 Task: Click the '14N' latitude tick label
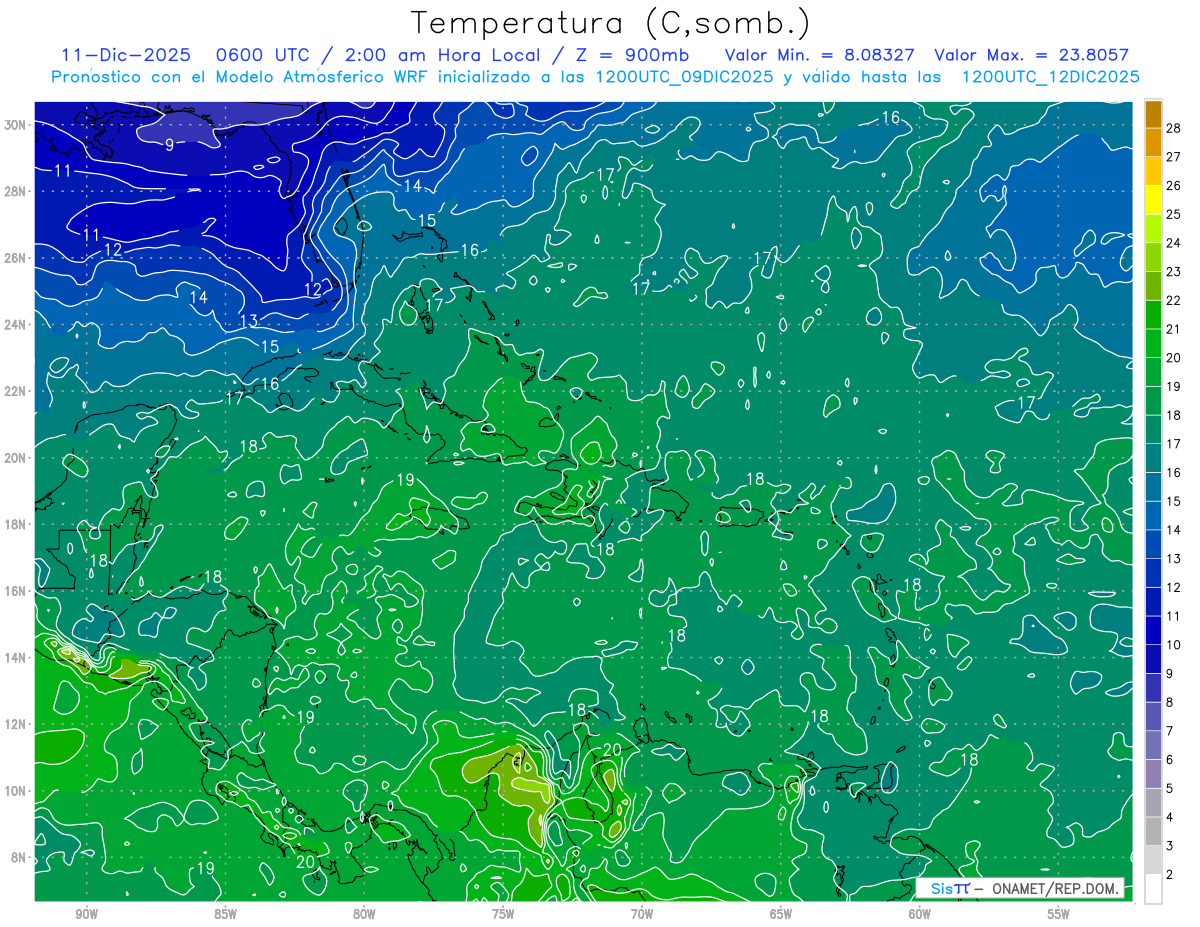(x=16, y=658)
